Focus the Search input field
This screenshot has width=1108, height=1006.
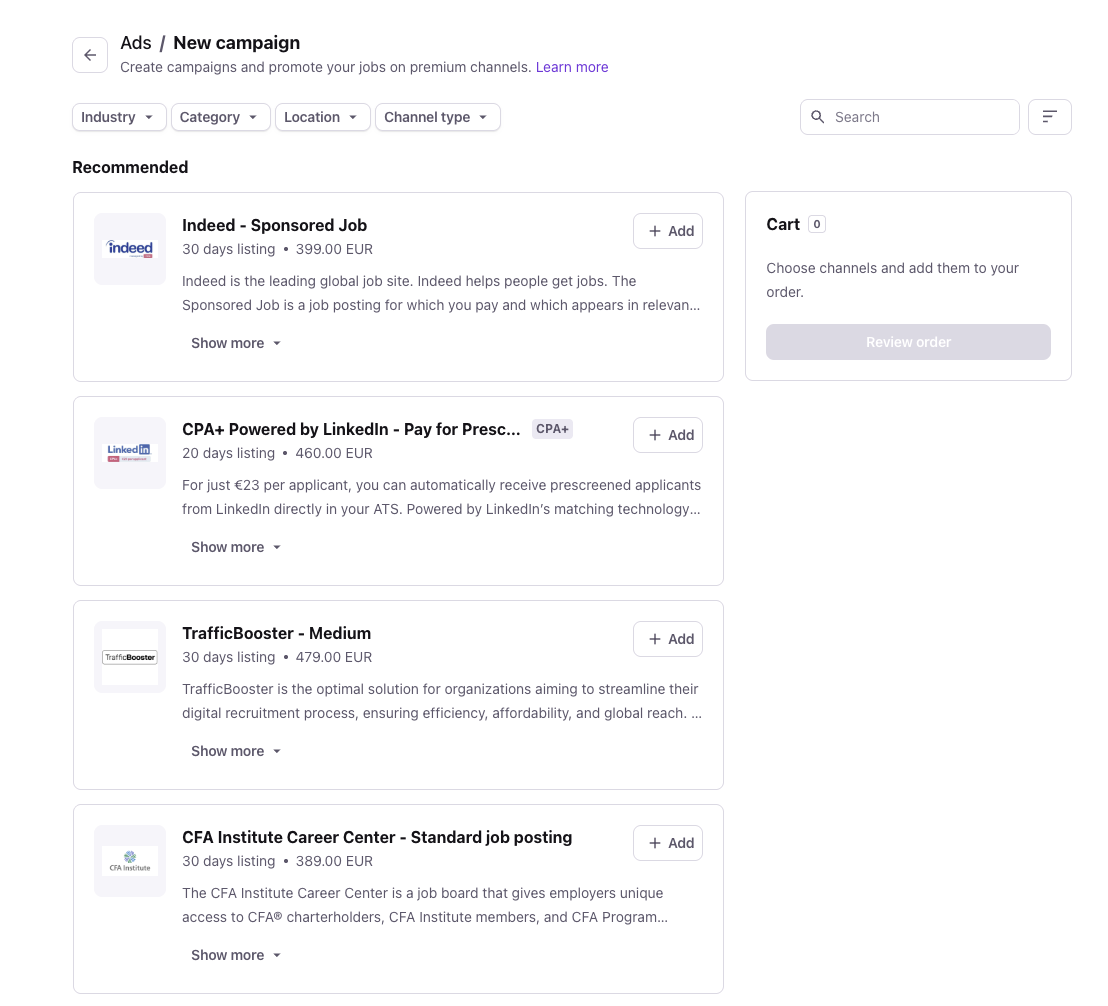pyautogui.click(x=920, y=117)
